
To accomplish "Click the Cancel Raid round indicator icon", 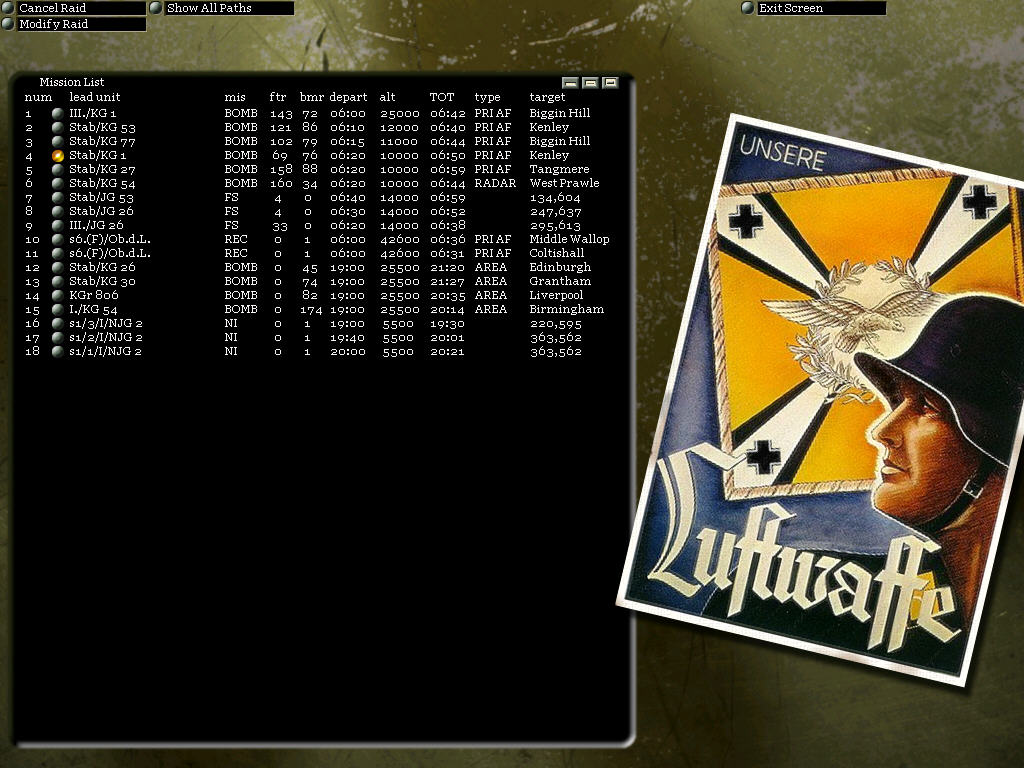I will 8,8.
